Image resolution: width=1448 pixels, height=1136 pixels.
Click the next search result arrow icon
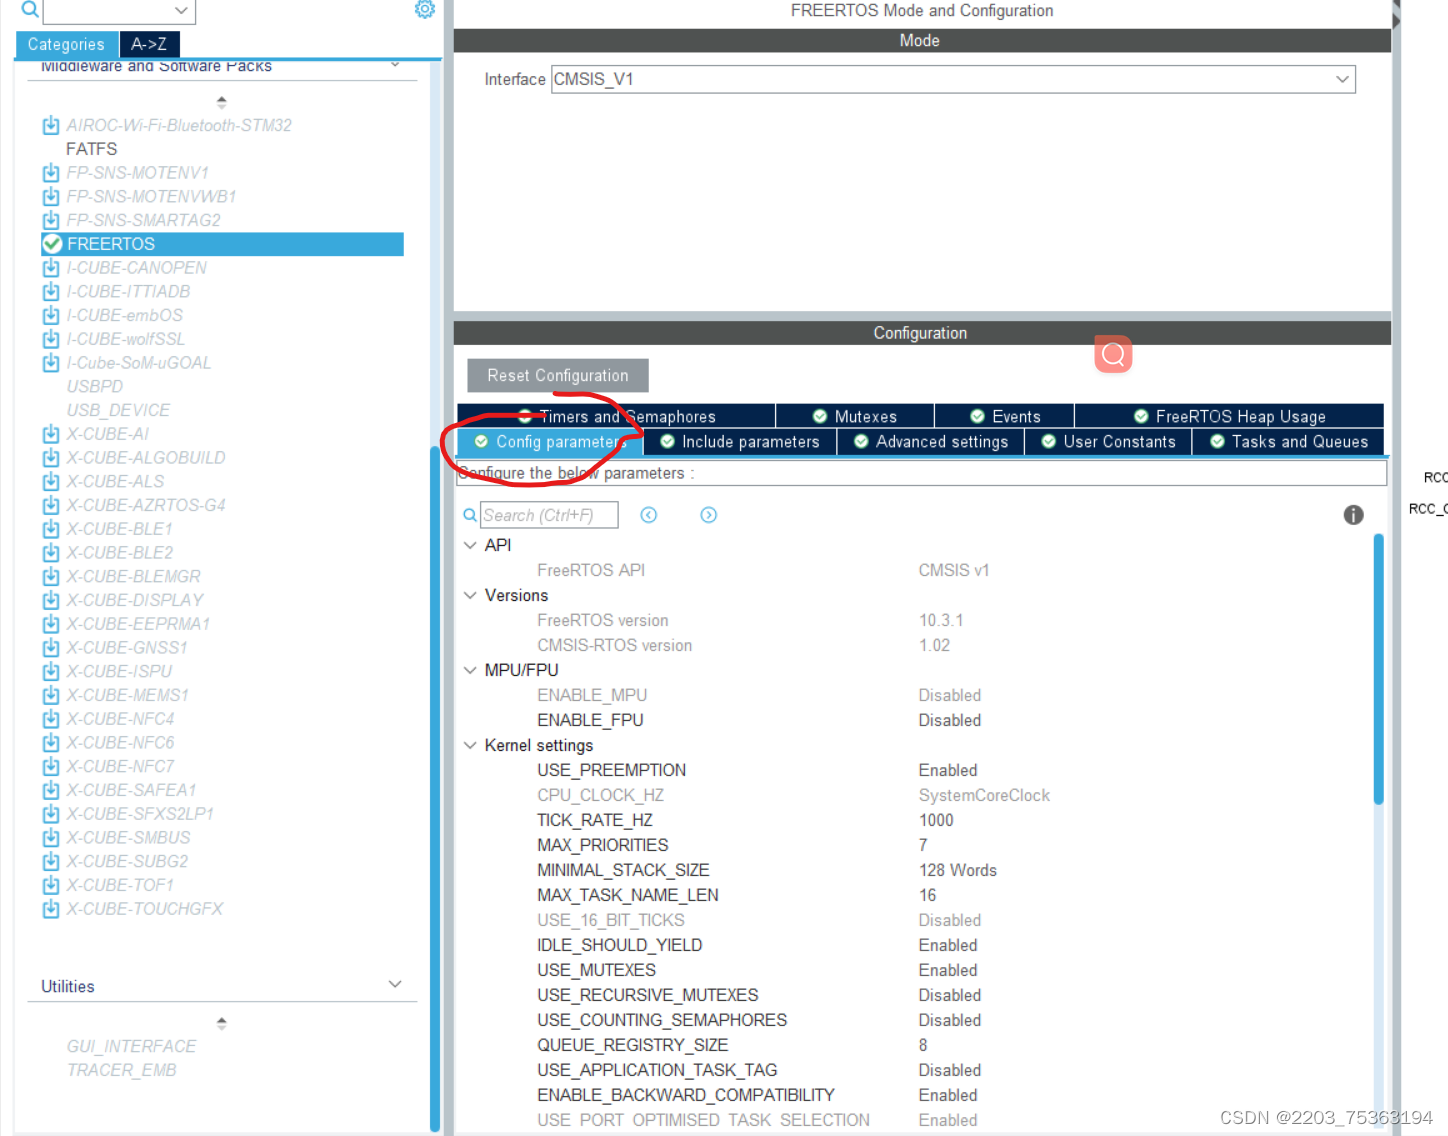pos(709,515)
